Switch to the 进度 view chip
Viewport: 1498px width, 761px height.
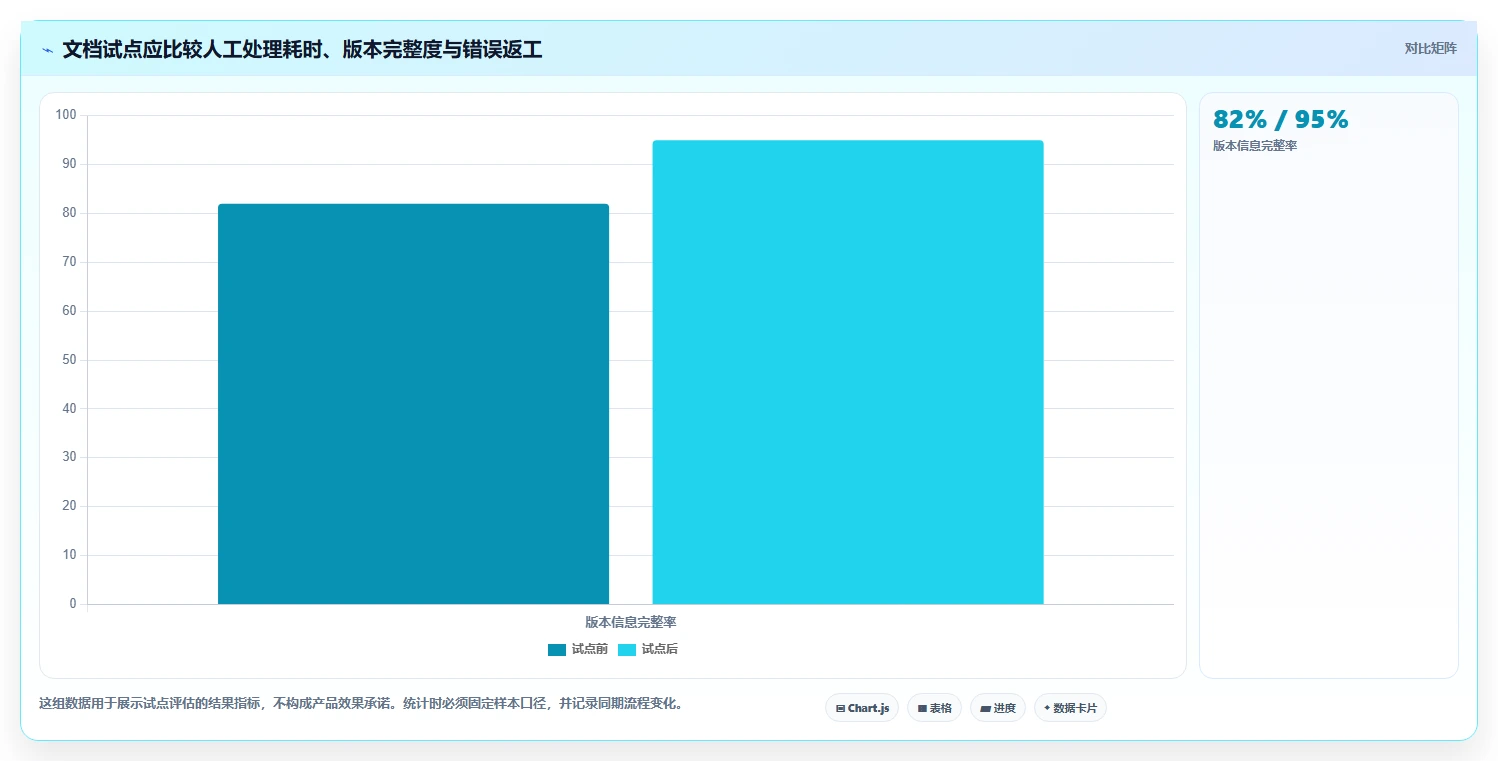[x=998, y=708]
